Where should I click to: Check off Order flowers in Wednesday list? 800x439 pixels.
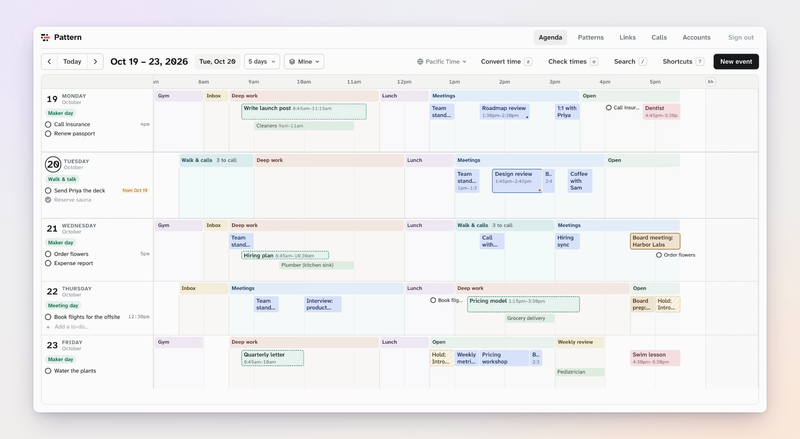point(48,254)
